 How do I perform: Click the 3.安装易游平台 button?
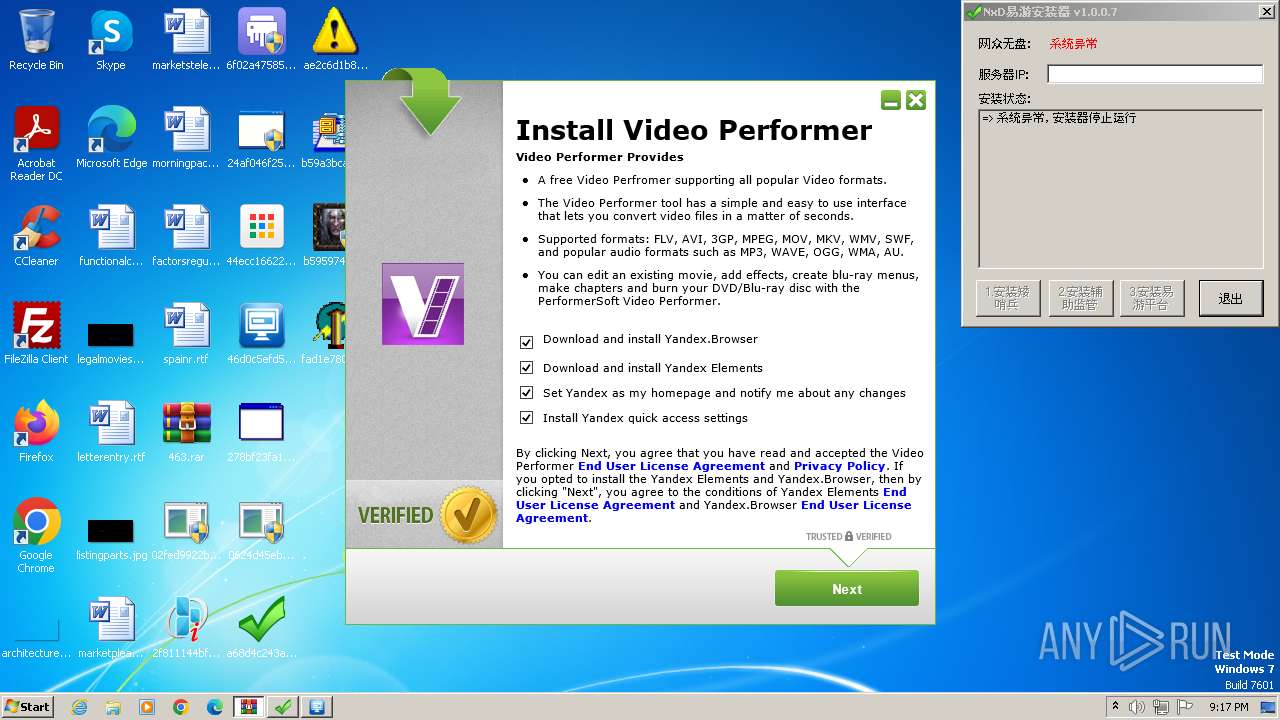point(1152,298)
